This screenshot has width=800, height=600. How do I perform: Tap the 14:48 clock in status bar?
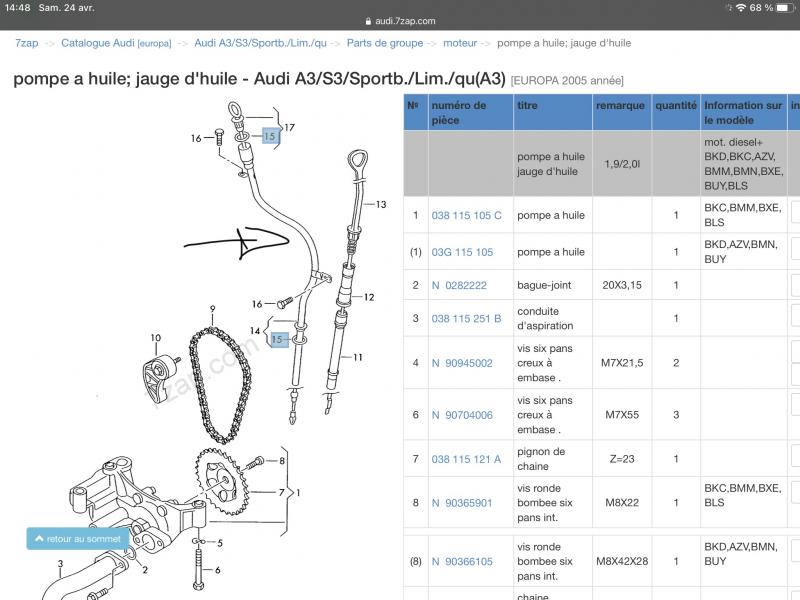[x=18, y=8]
